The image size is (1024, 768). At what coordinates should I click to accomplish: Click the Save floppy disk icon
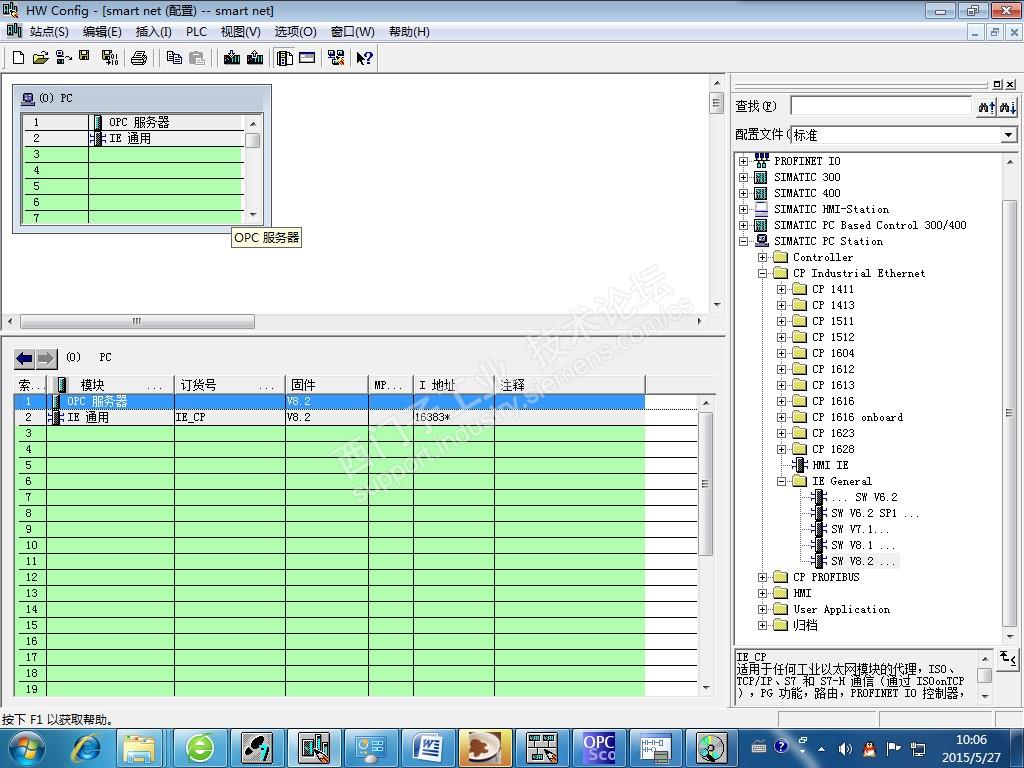tap(84, 56)
